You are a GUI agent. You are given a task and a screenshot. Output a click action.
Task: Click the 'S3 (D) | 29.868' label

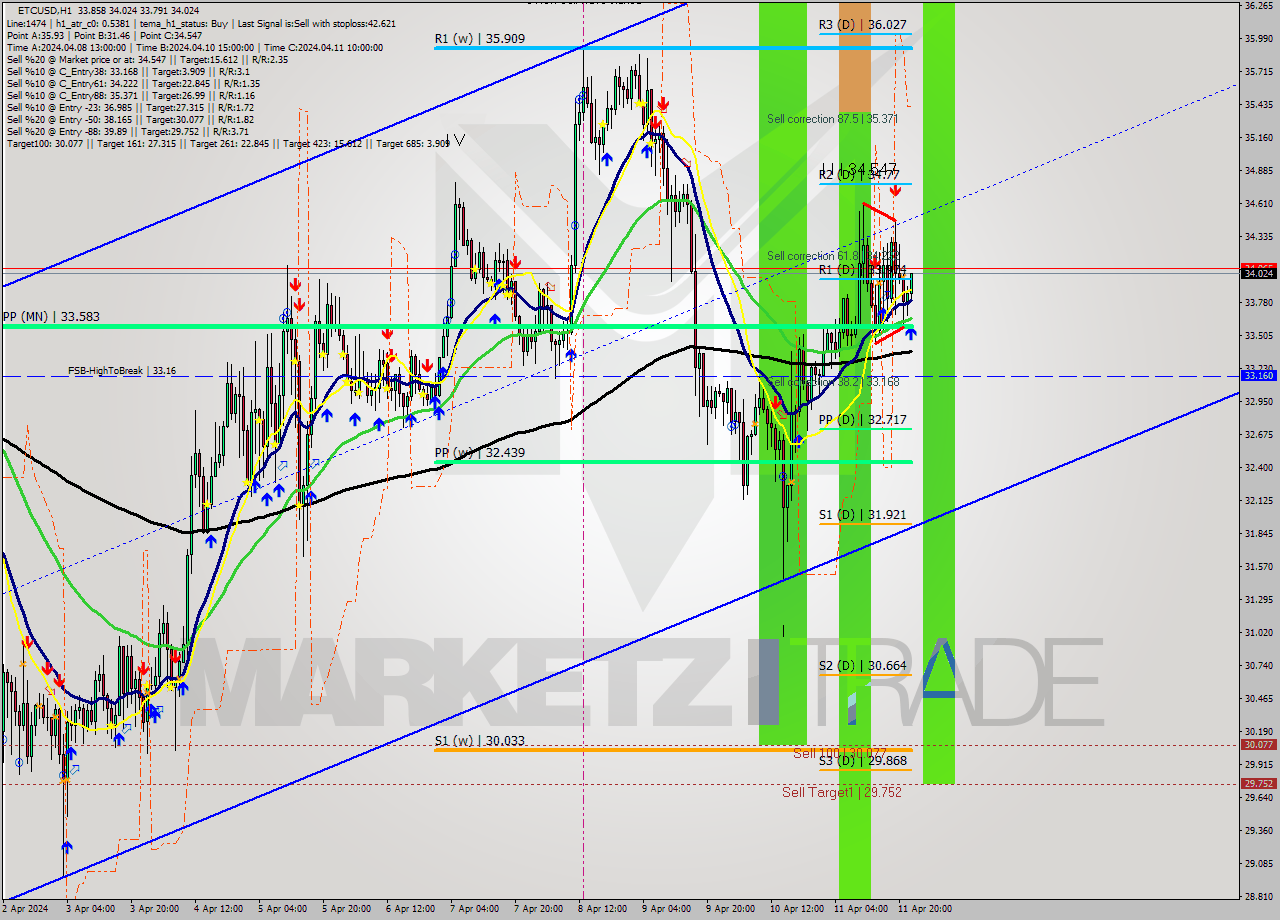point(863,761)
